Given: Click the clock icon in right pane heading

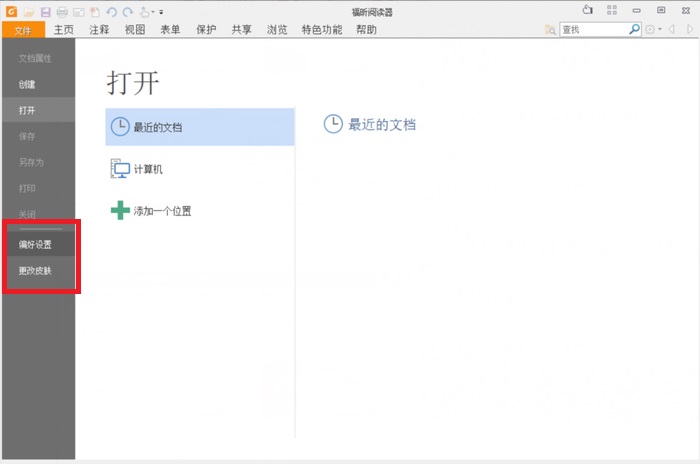Looking at the screenshot, I should 333,124.
